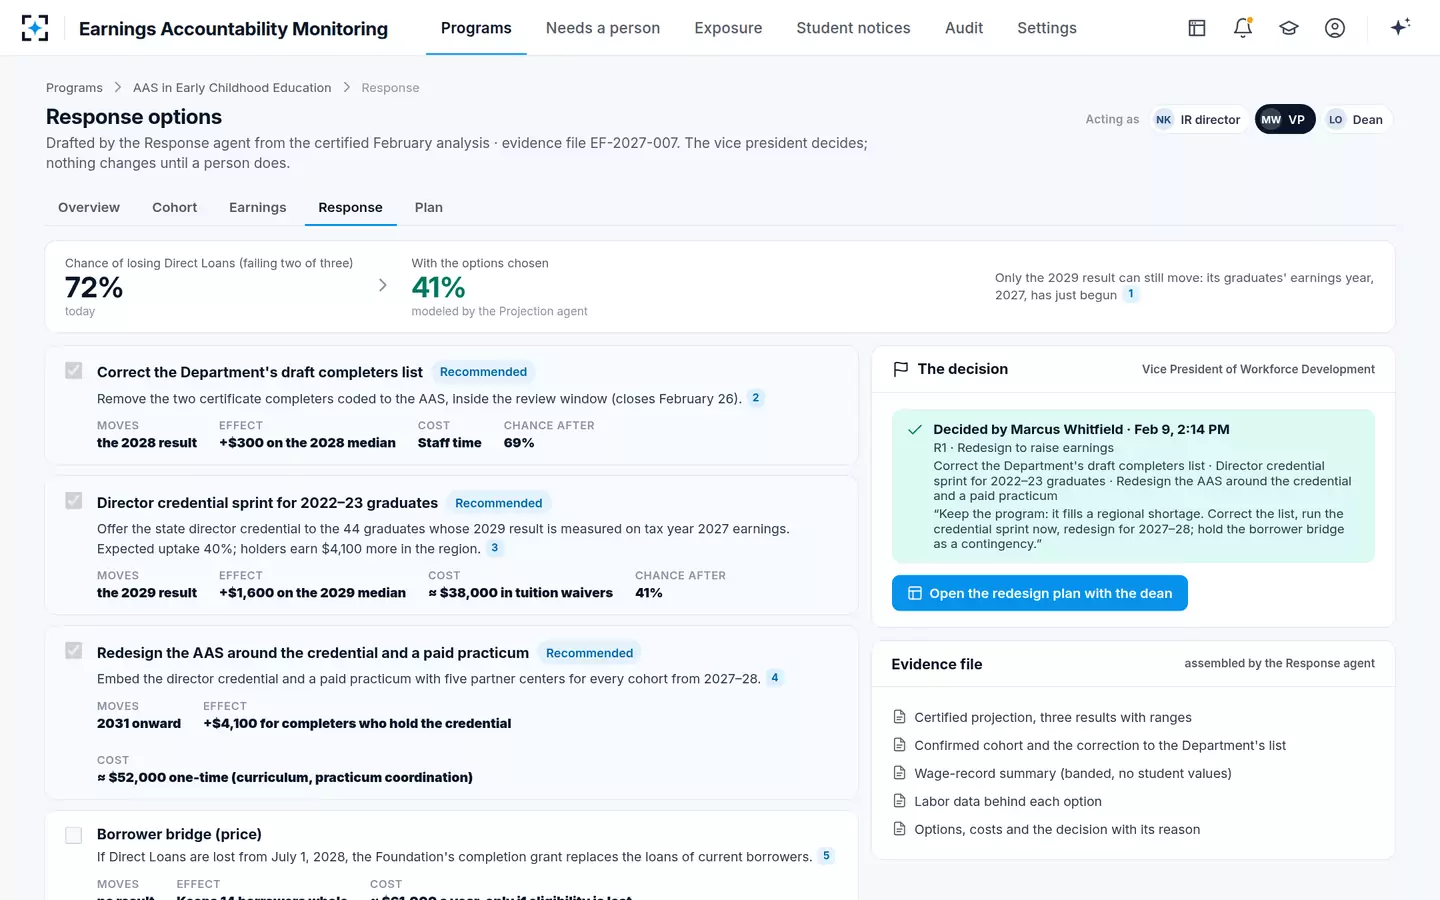Click the document icon for Confirmed cohort
Image resolution: width=1440 pixels, height=900 pixels.
[x=899, y=745]
